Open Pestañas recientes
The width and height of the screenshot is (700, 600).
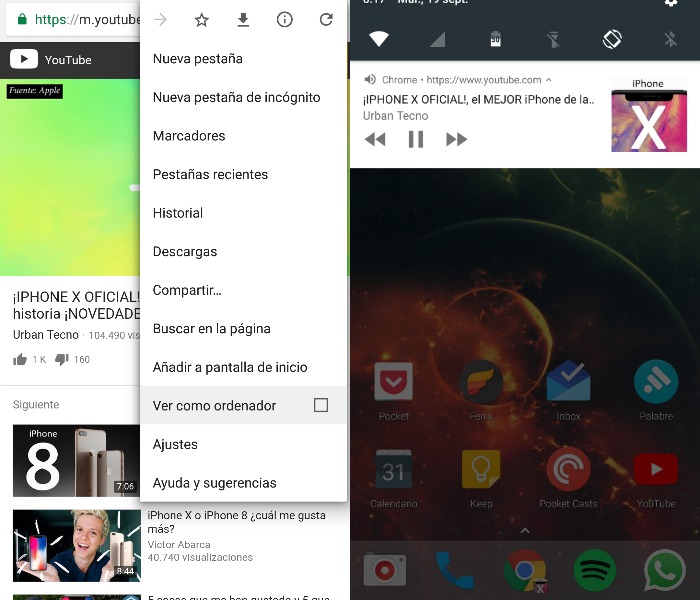243,174
